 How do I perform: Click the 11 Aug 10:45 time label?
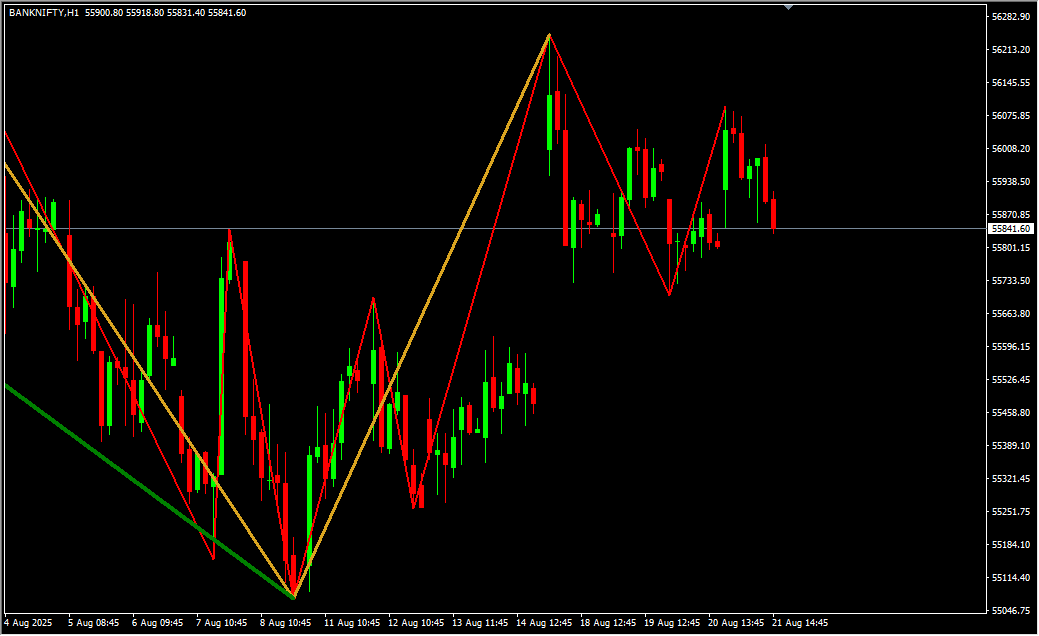point(352,623)
